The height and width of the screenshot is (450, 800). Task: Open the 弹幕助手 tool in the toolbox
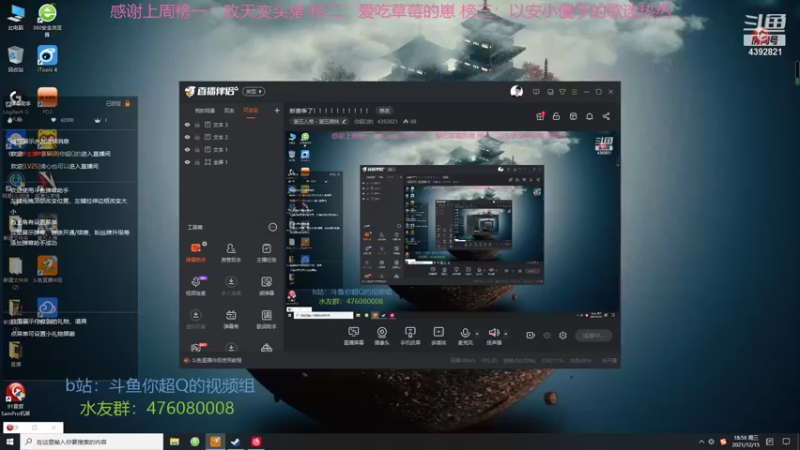195,252
